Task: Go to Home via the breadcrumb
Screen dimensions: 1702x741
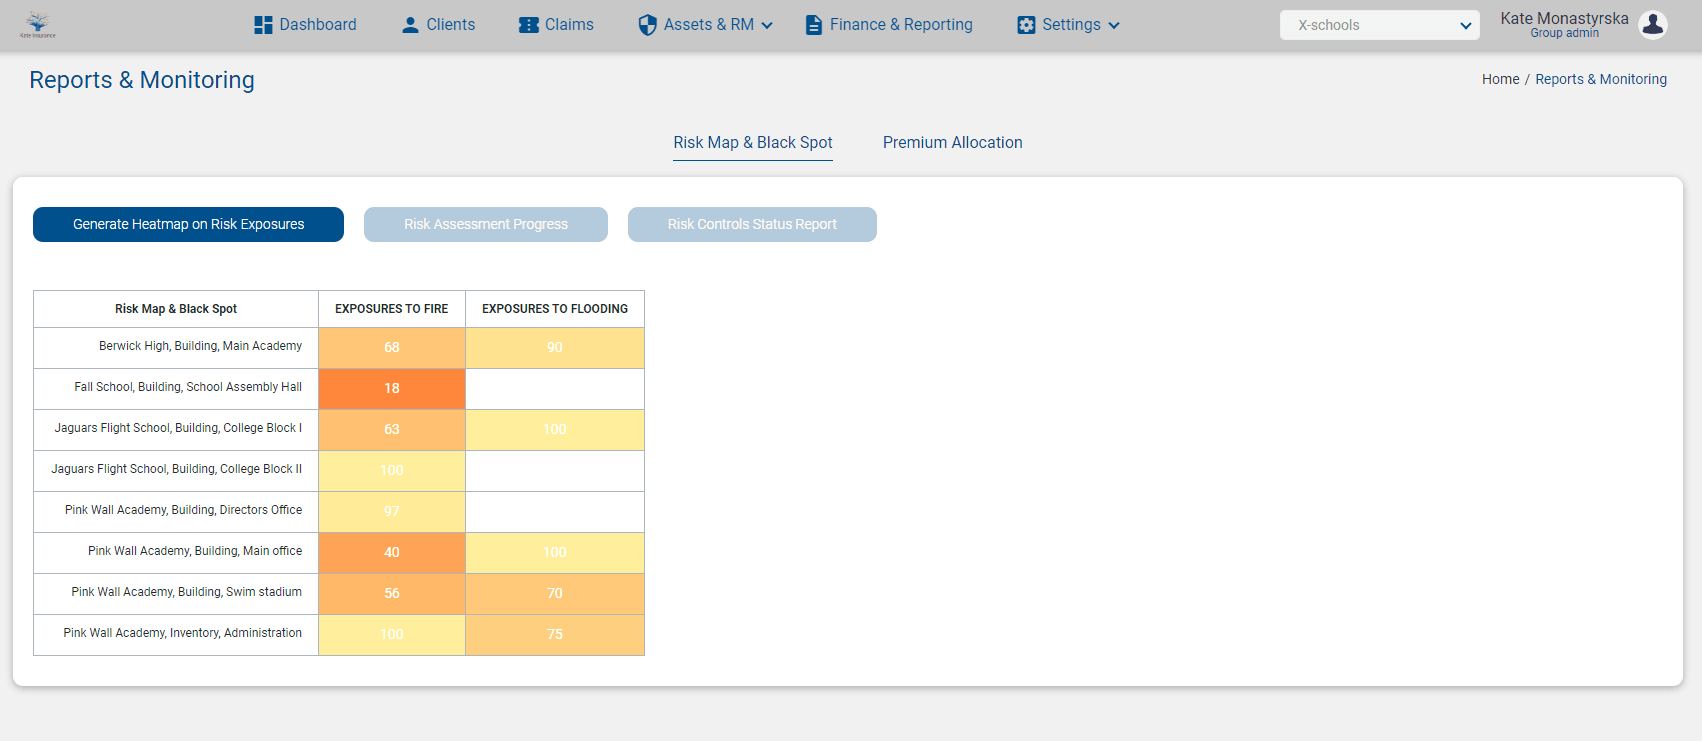Action: coord(1500,79)
